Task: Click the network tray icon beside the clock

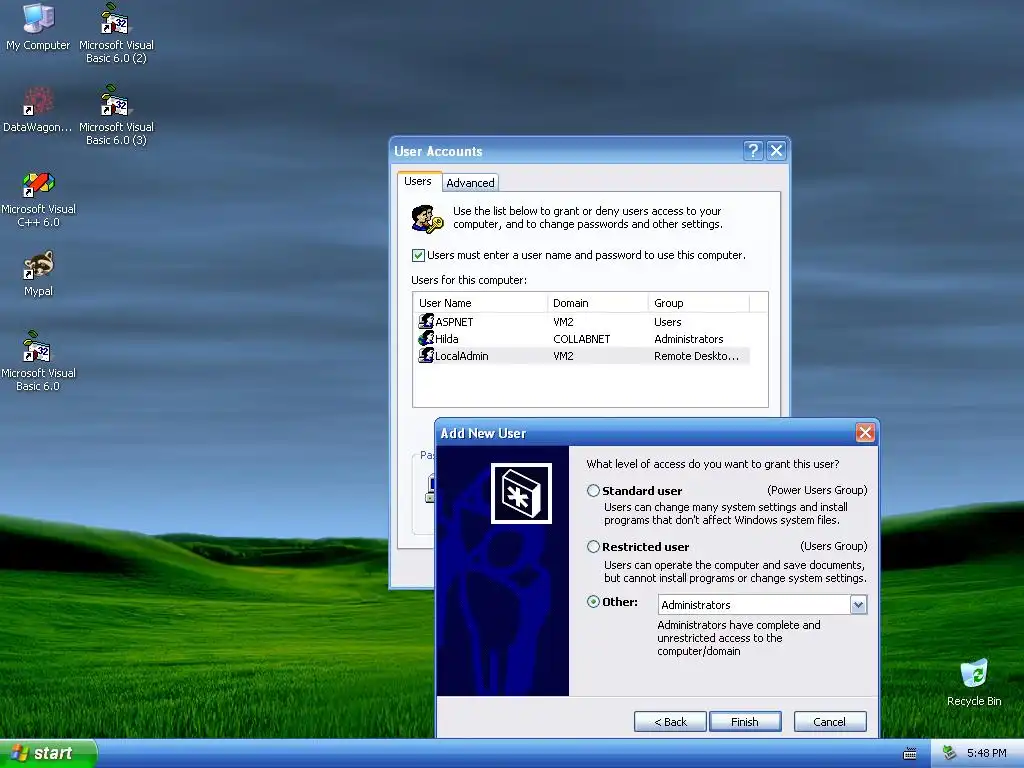Action: (949, 753)
